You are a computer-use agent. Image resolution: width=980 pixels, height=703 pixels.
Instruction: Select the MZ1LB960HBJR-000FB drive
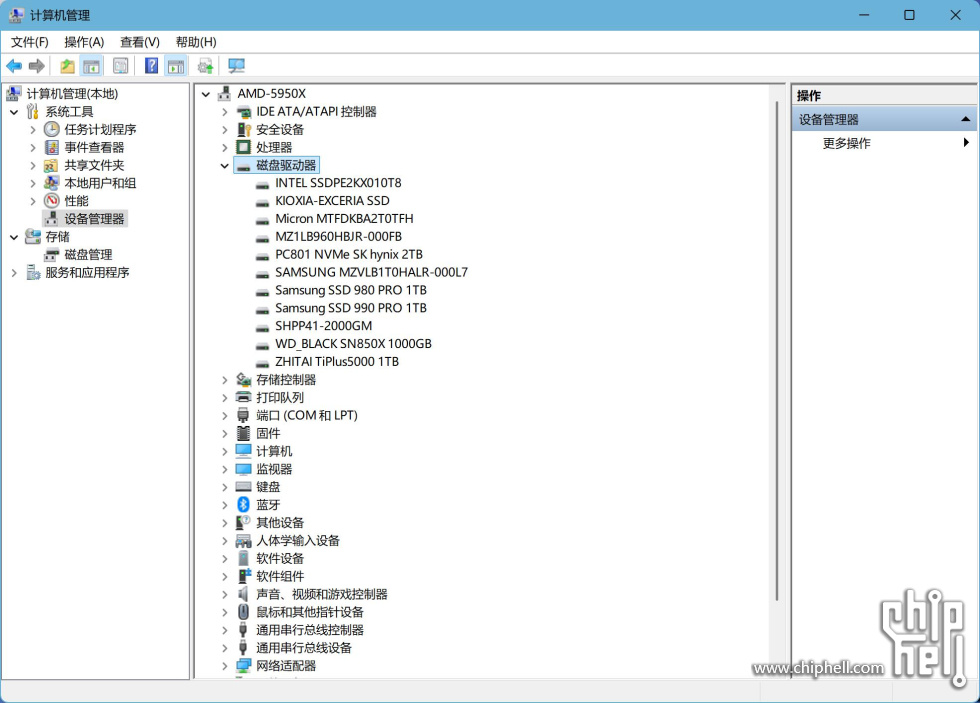click(x=338, y=237)
